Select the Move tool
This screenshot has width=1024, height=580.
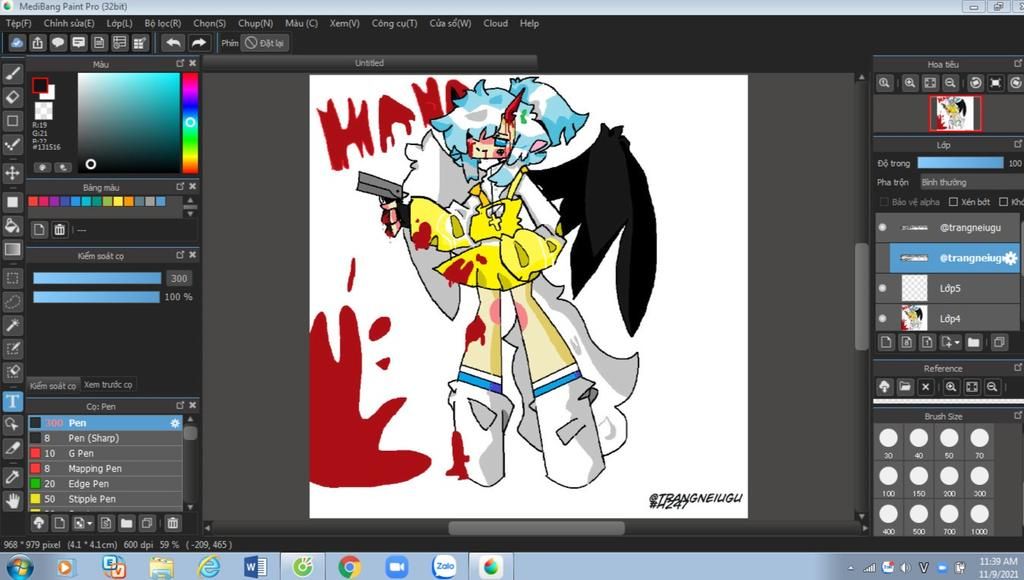(x=12, y=173)
